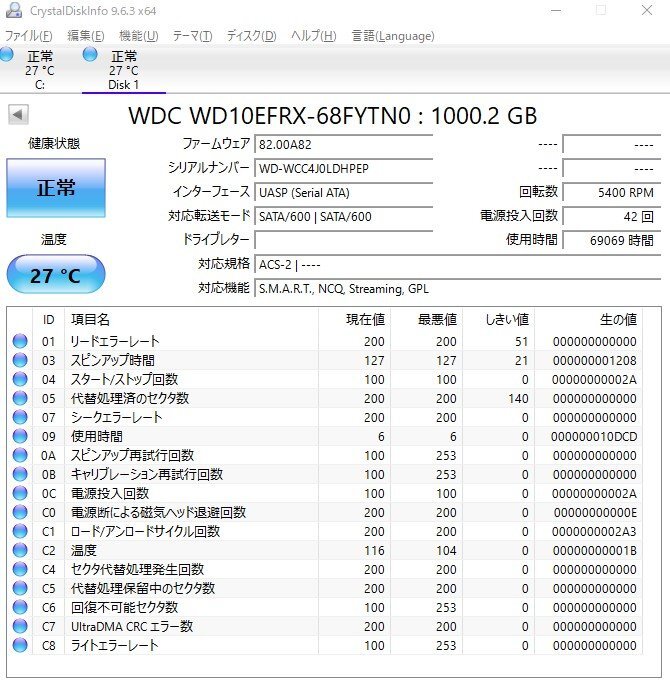Click the rotation rate field 5400 RPM
The image size is (670, 684).
612,192
